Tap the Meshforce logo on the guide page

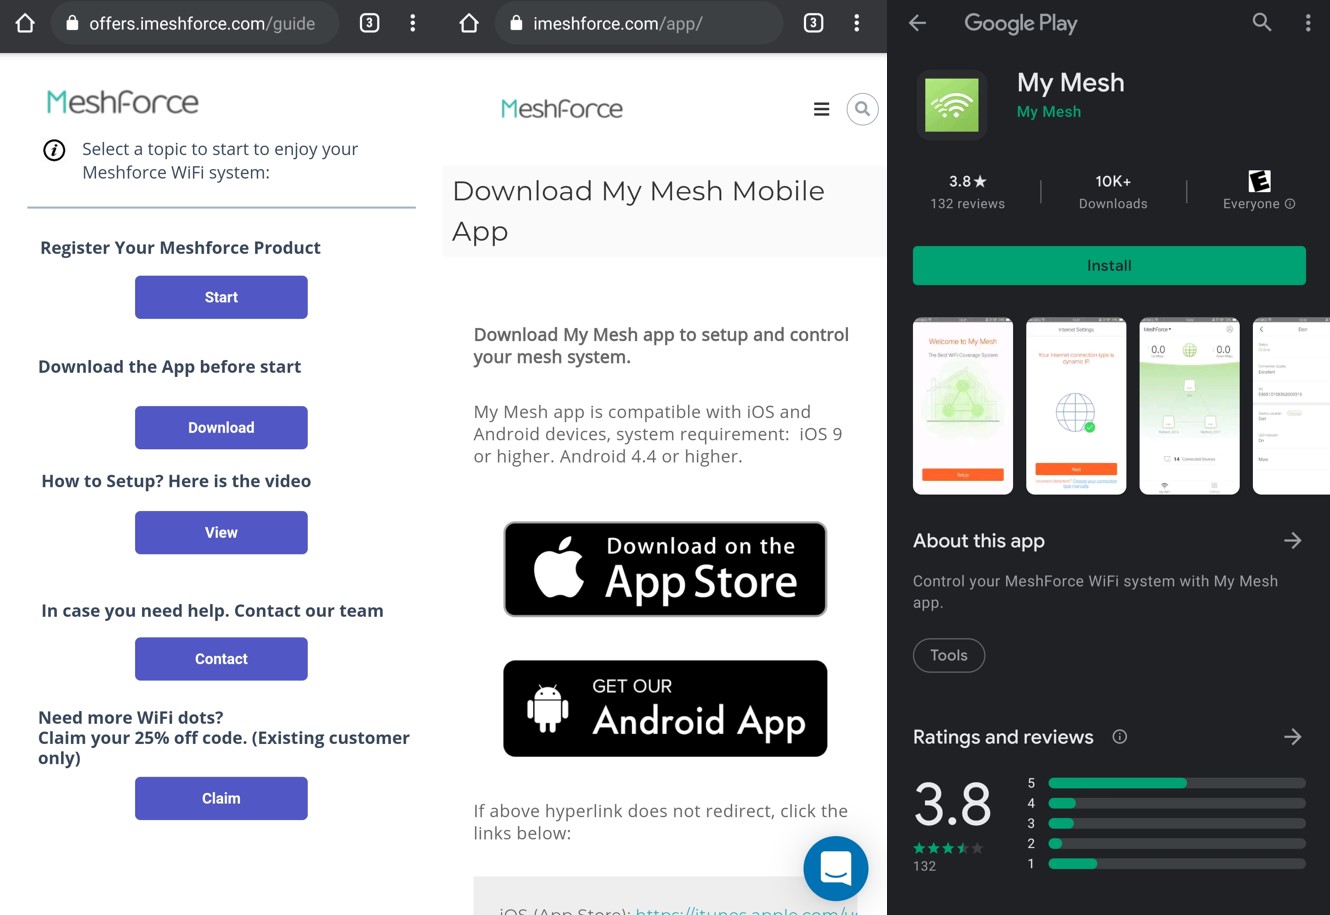(123, 102)
